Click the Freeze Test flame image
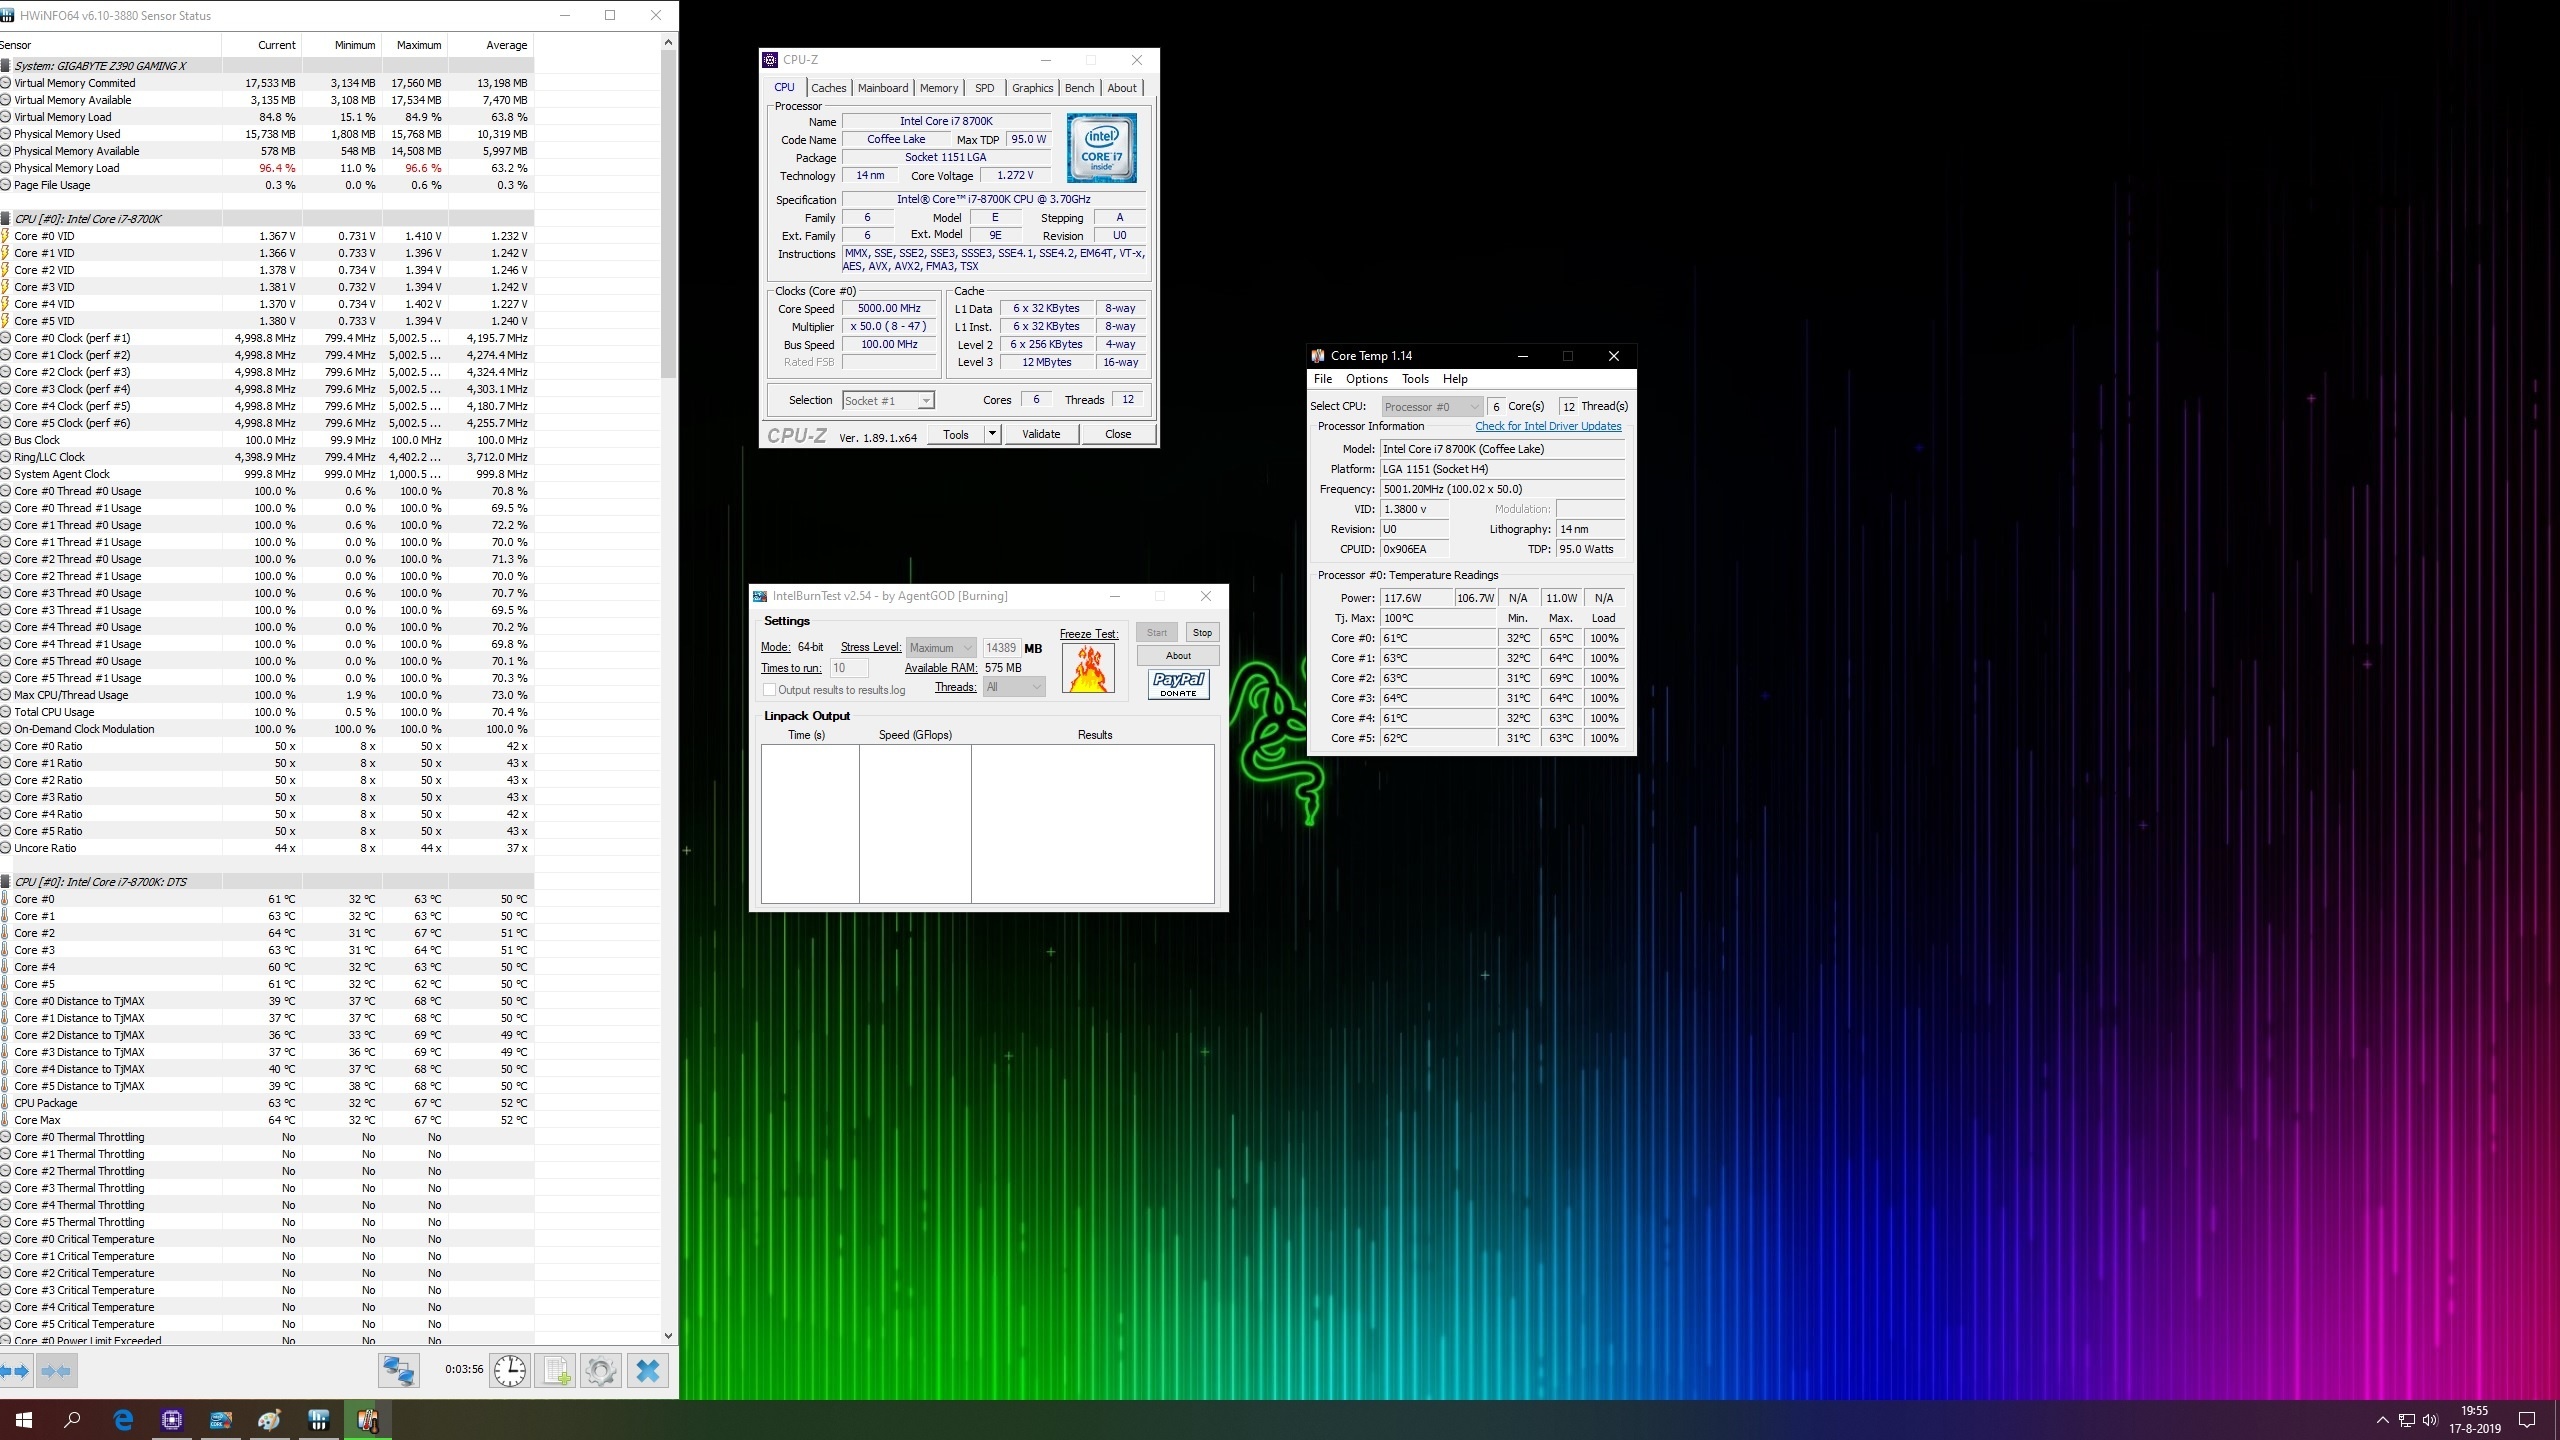The image size is (2560, 1440). 1088,667
